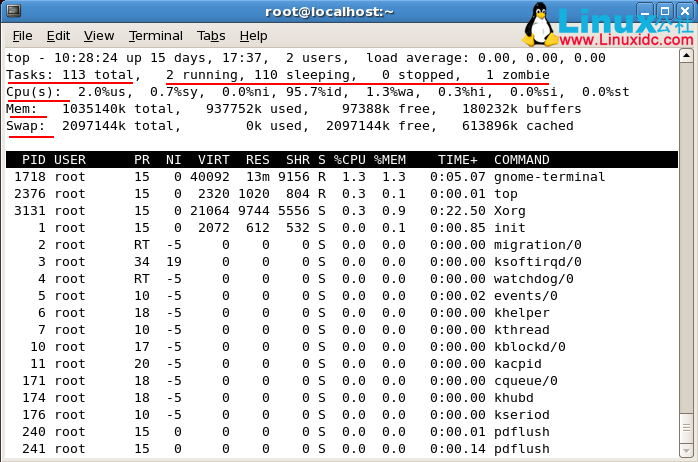This screenshot has width=698, height=462.
Task: Click the Xorg process name
Action: pyautogui.click(x=510, y=211)
